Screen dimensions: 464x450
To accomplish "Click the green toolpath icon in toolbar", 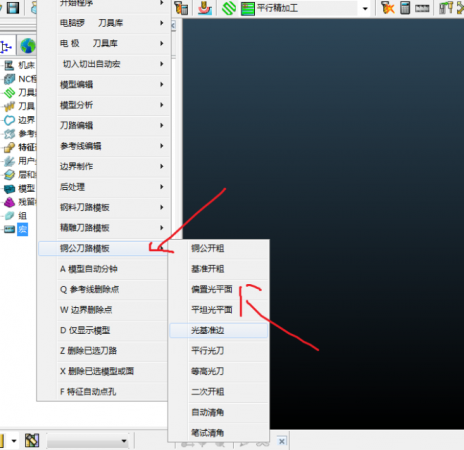I will pos(229,8).
